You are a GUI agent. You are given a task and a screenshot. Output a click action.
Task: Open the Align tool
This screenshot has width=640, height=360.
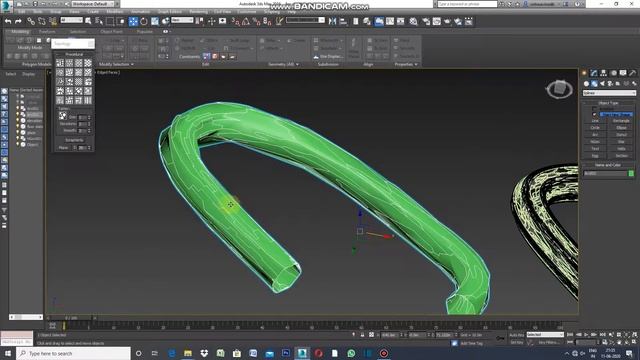click(344, 21)
